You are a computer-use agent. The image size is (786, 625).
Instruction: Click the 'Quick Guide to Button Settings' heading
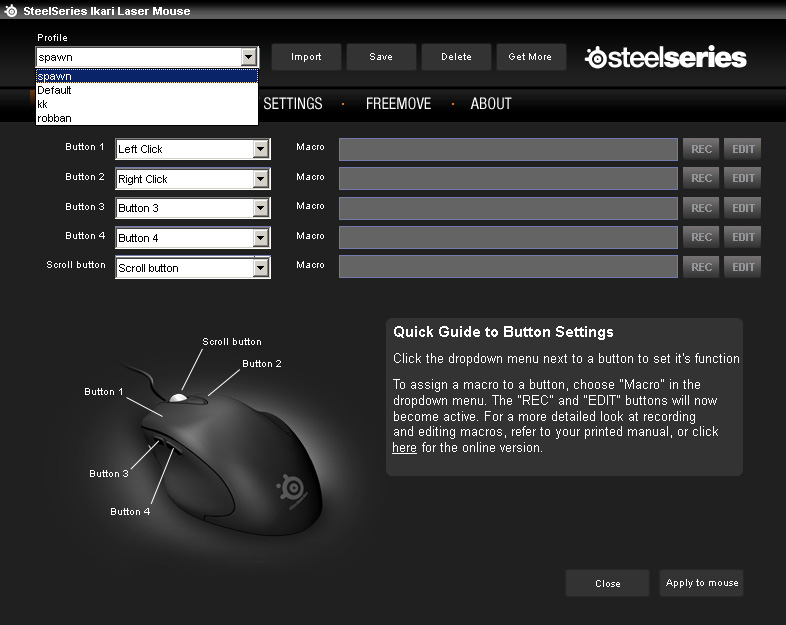tap(503, 332)
